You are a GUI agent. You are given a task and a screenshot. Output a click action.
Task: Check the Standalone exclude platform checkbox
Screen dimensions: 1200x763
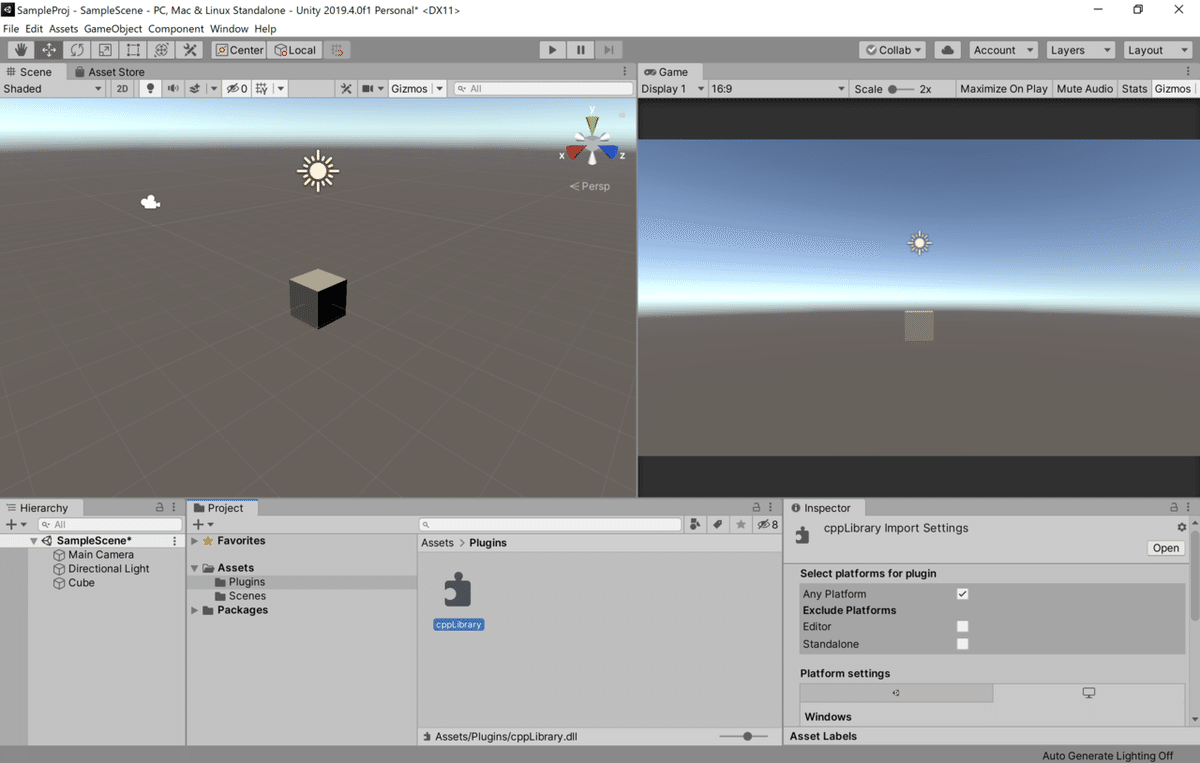click(962, 644)
